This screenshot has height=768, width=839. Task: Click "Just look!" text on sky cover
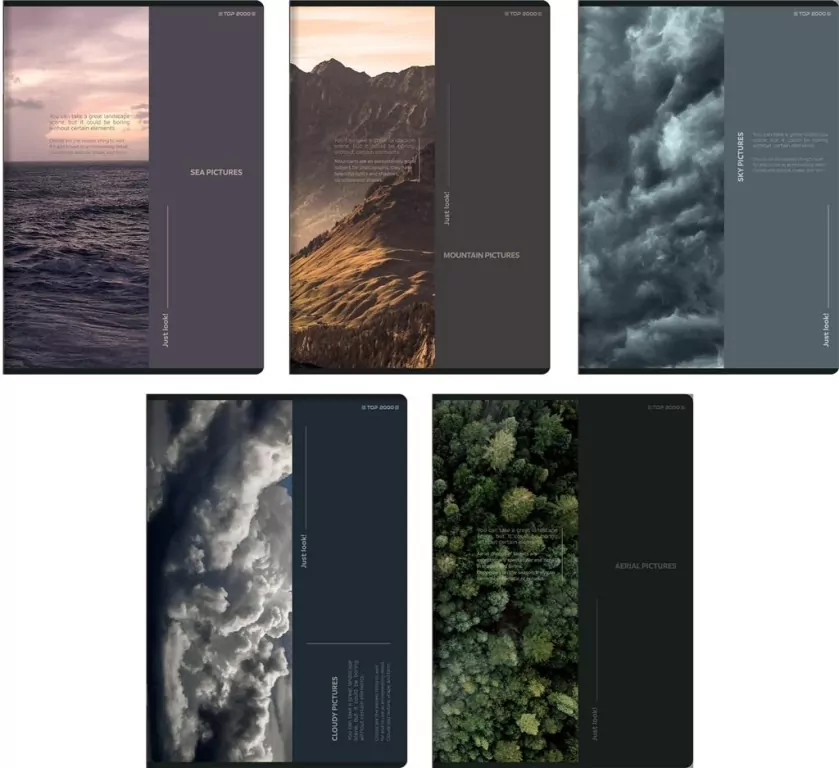click(x=826, y=330)
